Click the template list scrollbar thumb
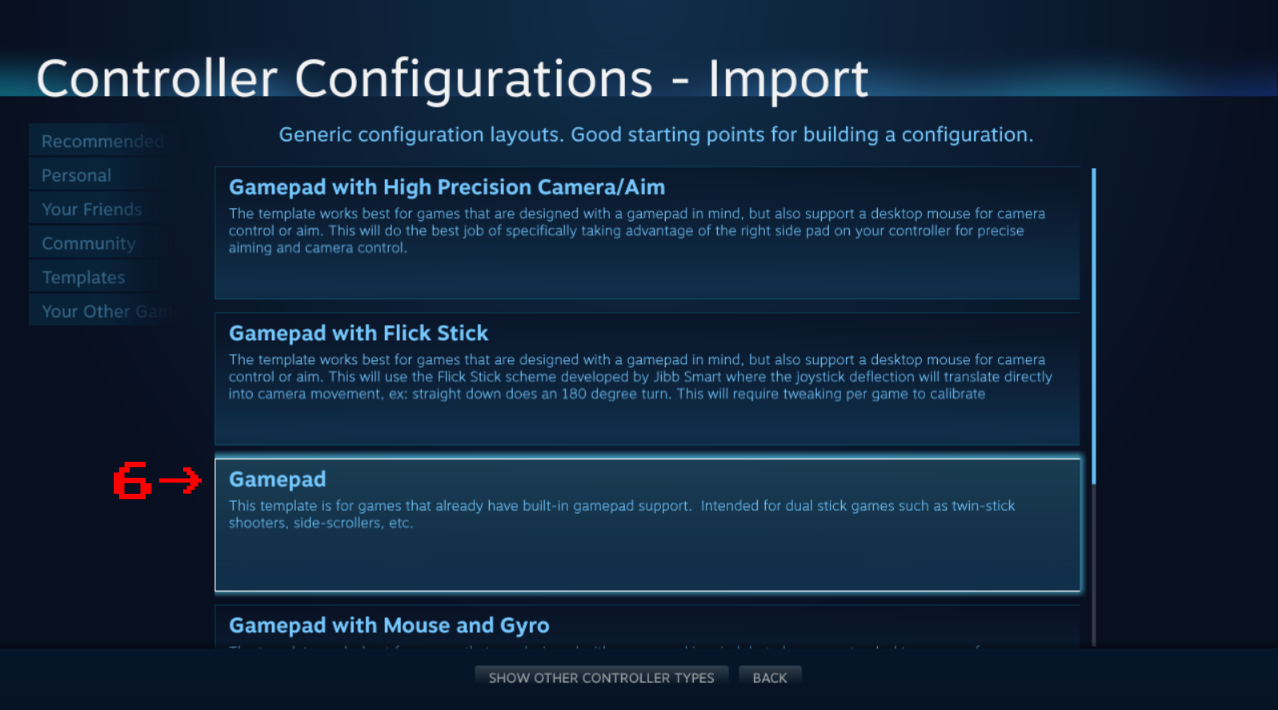The height and width of the screenshot is (710, 1278). point(1094,325)
